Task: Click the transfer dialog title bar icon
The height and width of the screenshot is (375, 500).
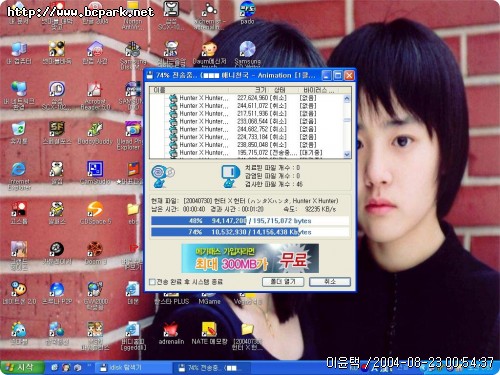Action: 150,76
